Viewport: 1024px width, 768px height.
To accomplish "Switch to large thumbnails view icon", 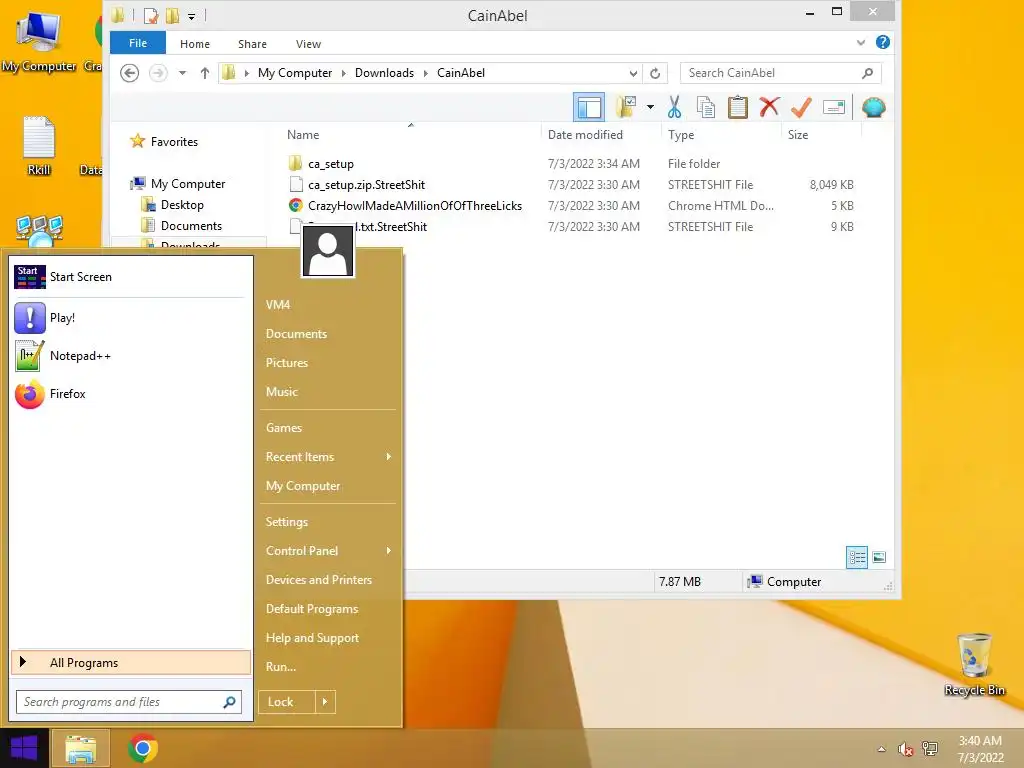I will click(x=879, y=557).
